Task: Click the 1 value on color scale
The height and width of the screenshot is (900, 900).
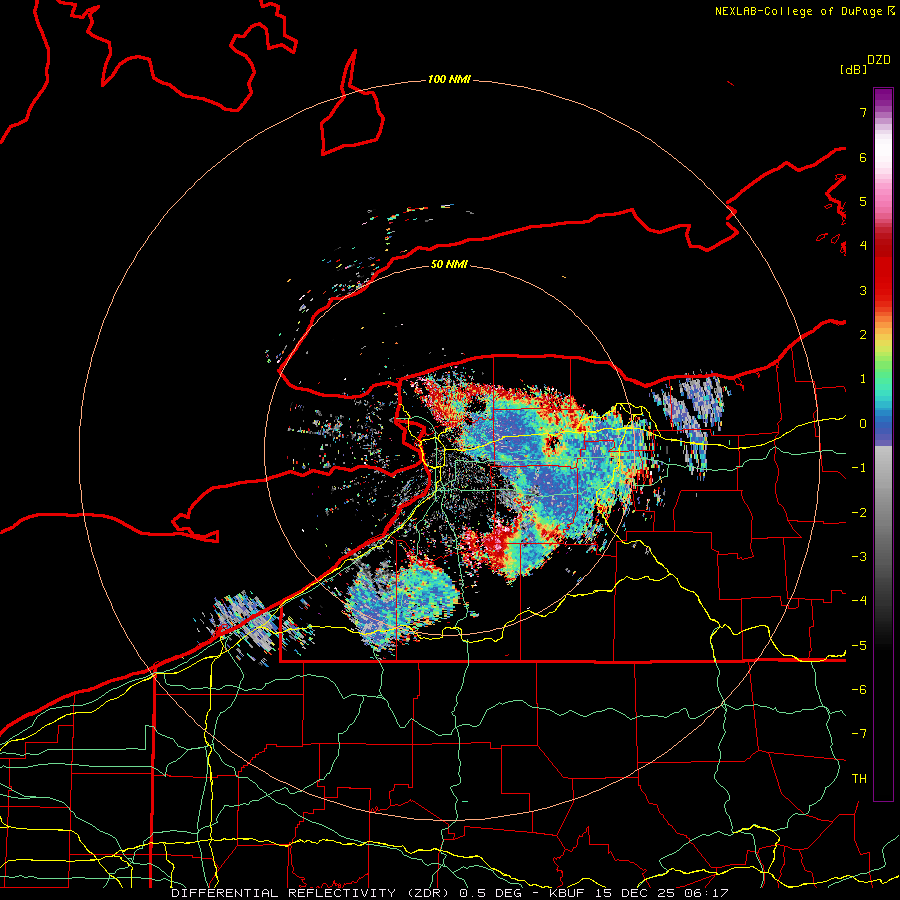Action: (863, 379)
